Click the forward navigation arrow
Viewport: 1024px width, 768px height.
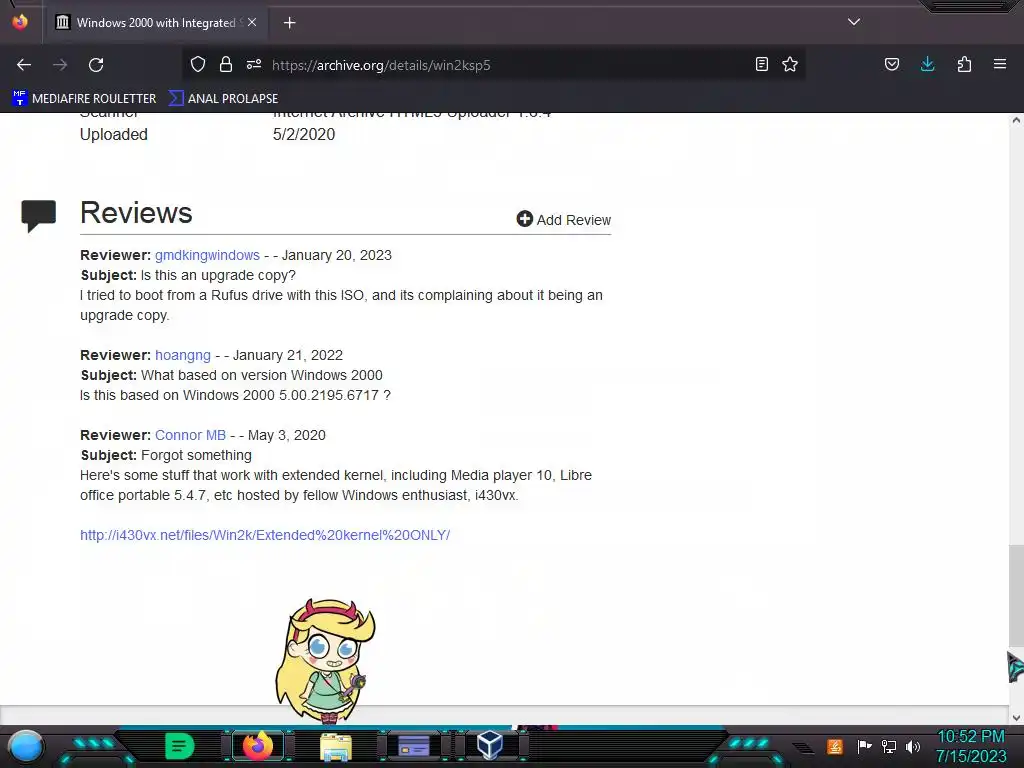click(x=60, y=65)
